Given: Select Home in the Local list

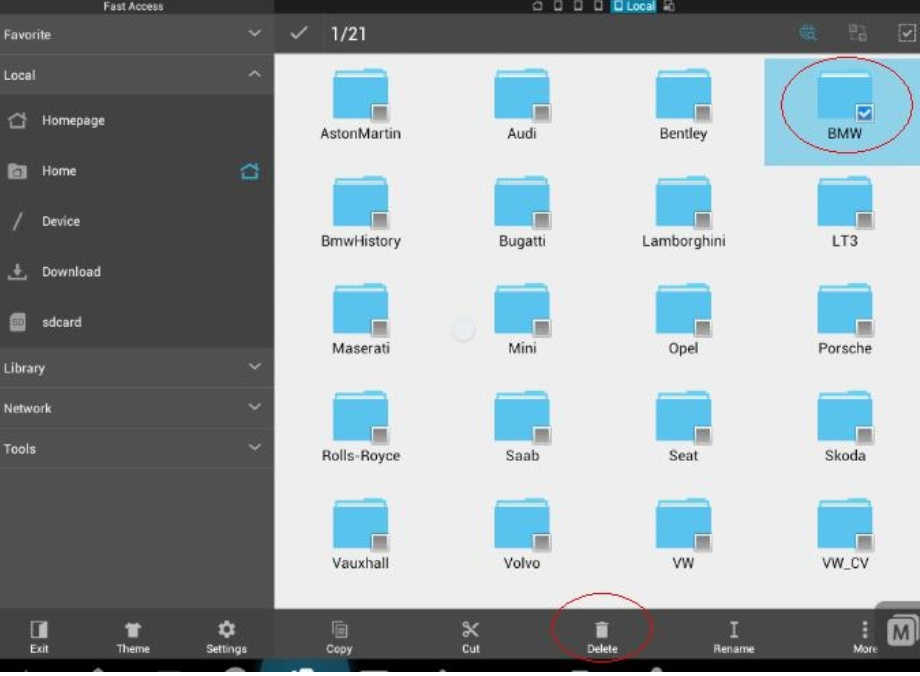Looking at the screenshot, I should 137,171.
